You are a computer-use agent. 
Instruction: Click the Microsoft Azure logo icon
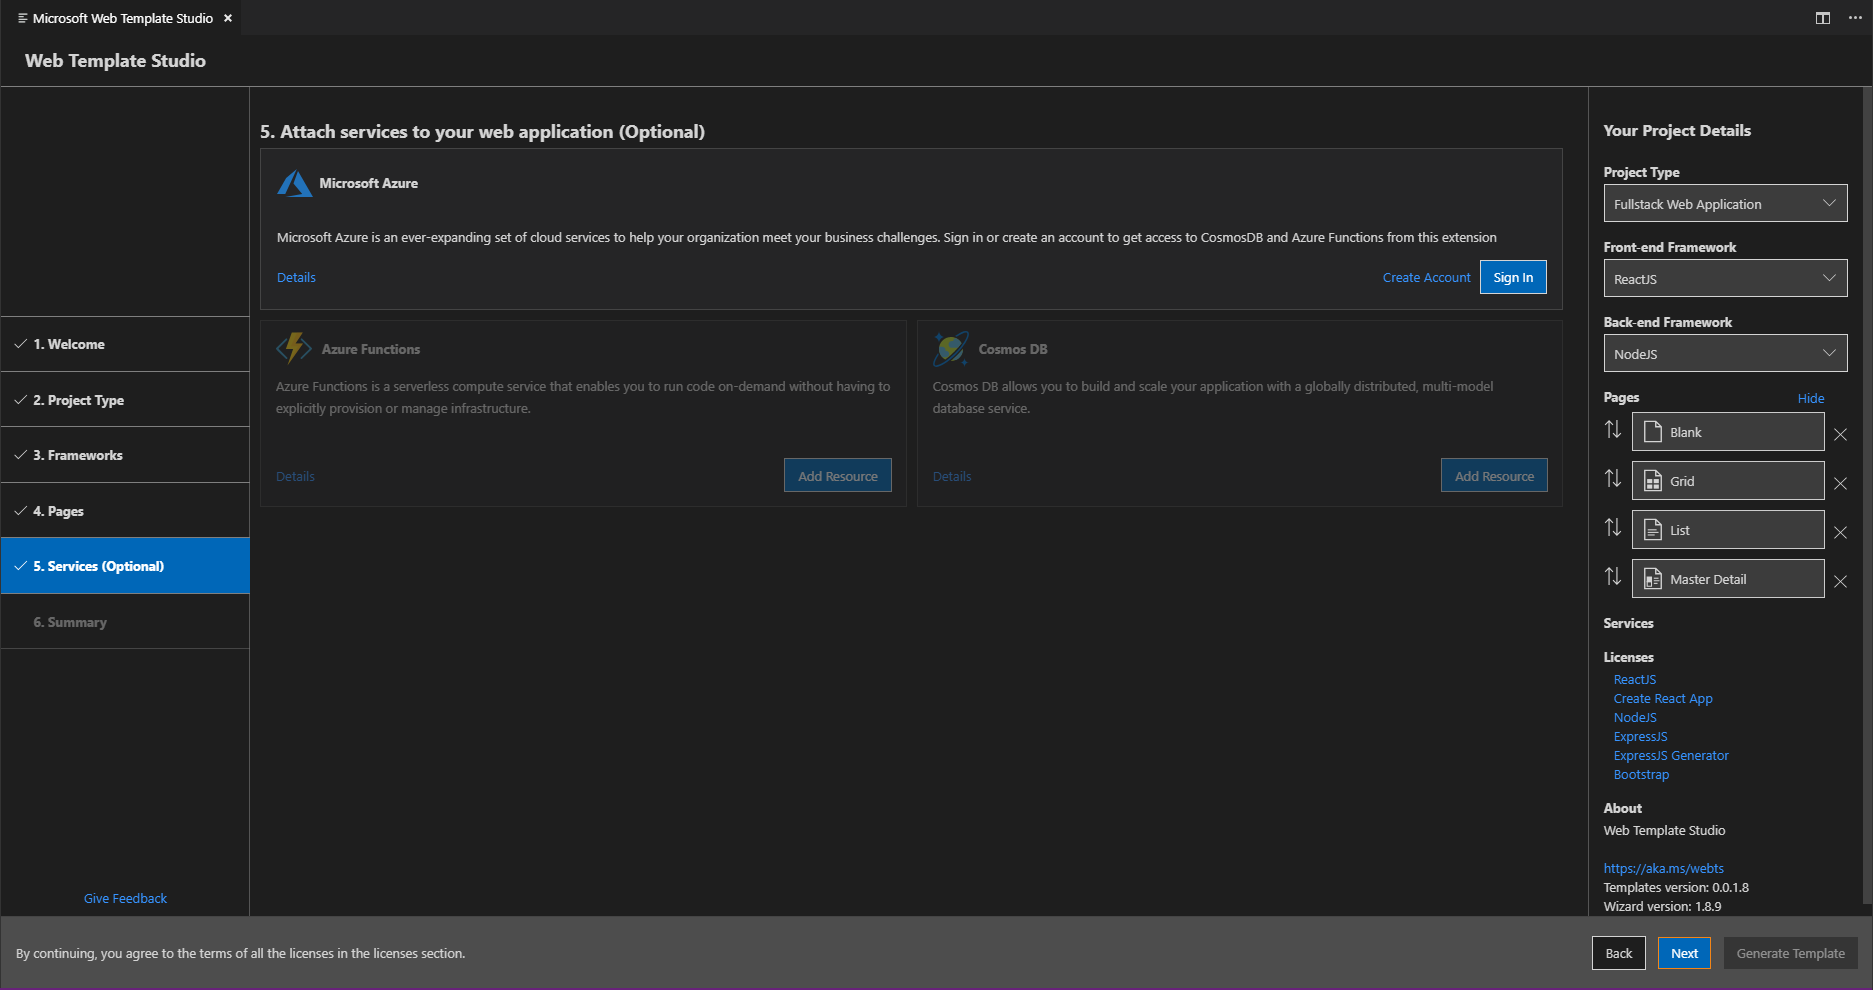294,184
